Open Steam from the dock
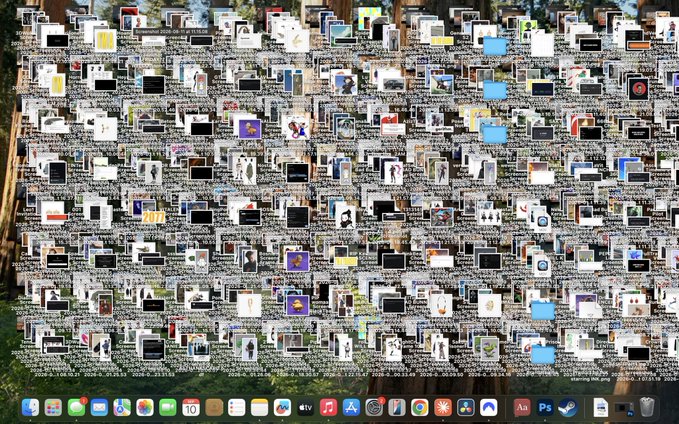This screenshot has height=424, width=679. (x=568, y=408)
